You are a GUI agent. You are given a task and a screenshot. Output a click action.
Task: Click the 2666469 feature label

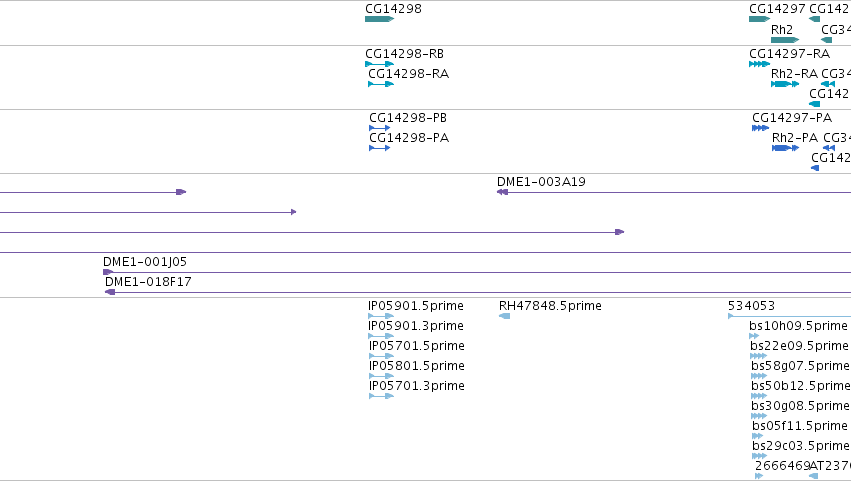pyautogui.click(x=782, y=466)
